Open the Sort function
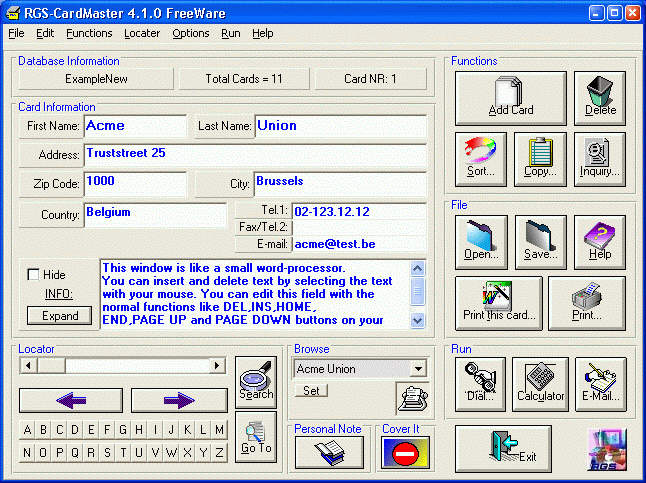This screenshot has width=646, height=483. (481, 159)
